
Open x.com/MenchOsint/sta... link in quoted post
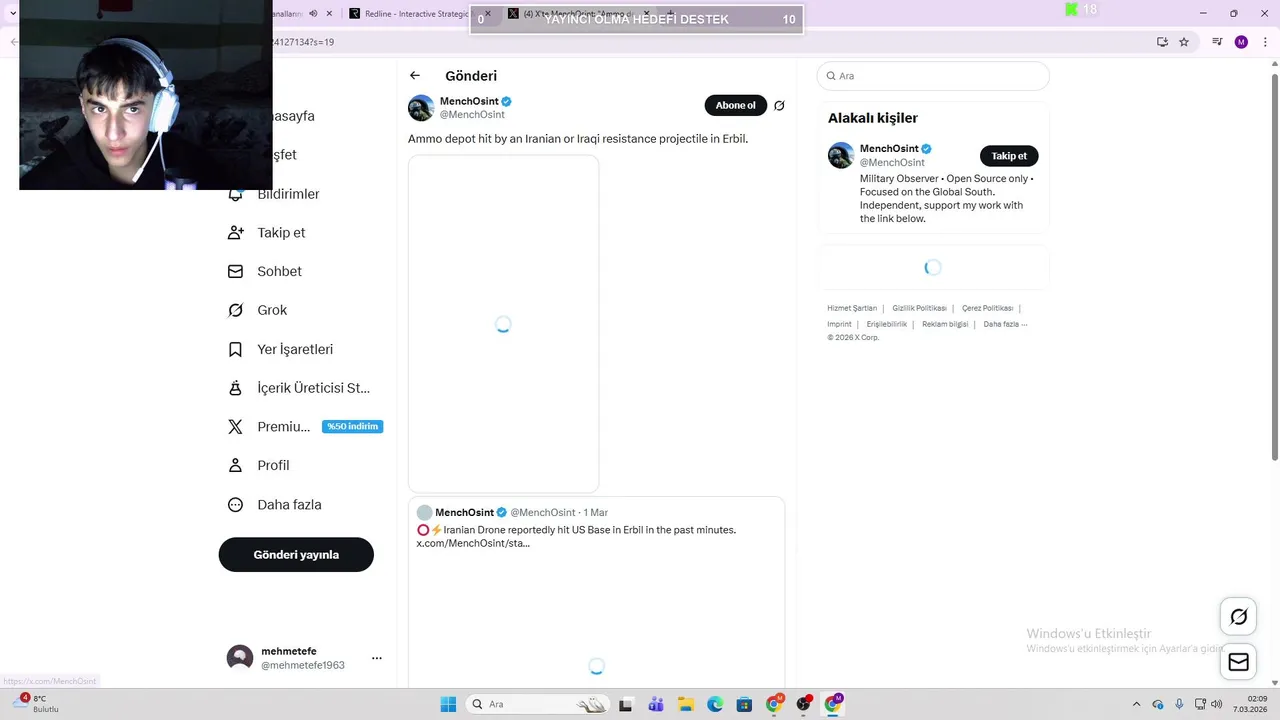[473, 543]
